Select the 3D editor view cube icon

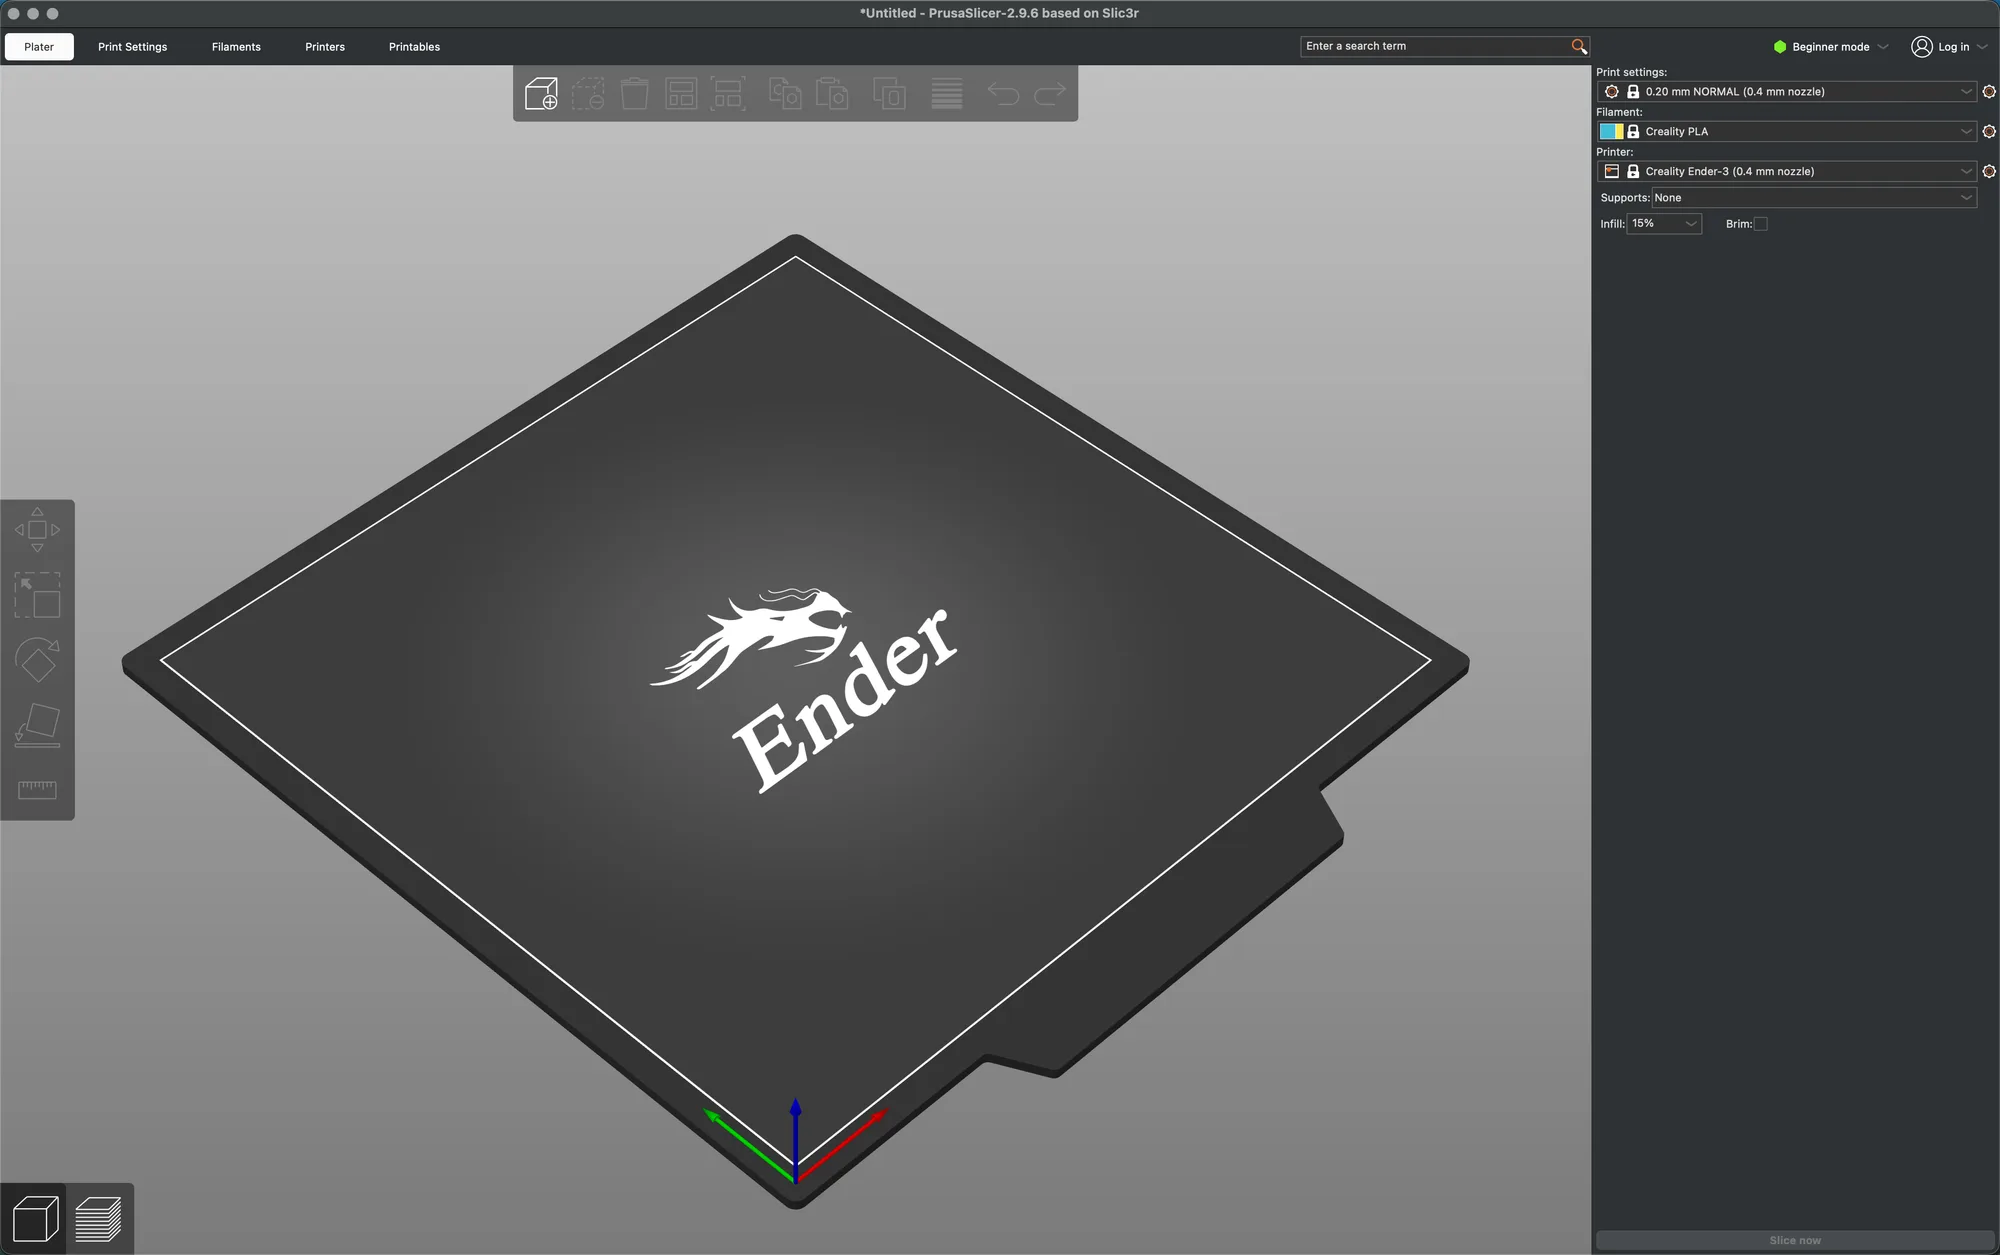pos(35,1219)
